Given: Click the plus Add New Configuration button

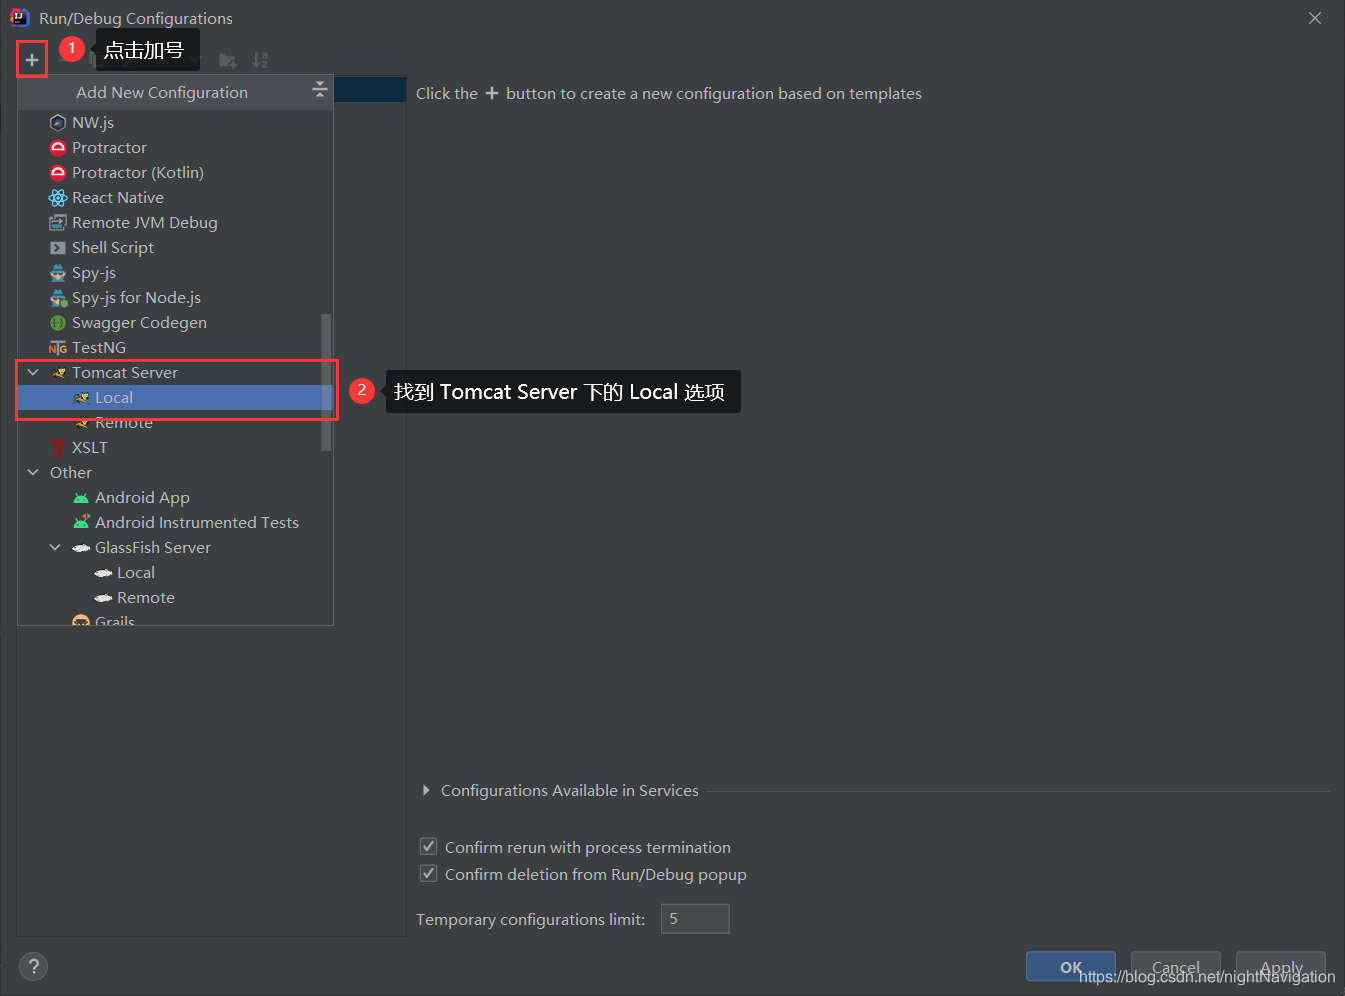Looking at the screenshot, I should 32,60.
